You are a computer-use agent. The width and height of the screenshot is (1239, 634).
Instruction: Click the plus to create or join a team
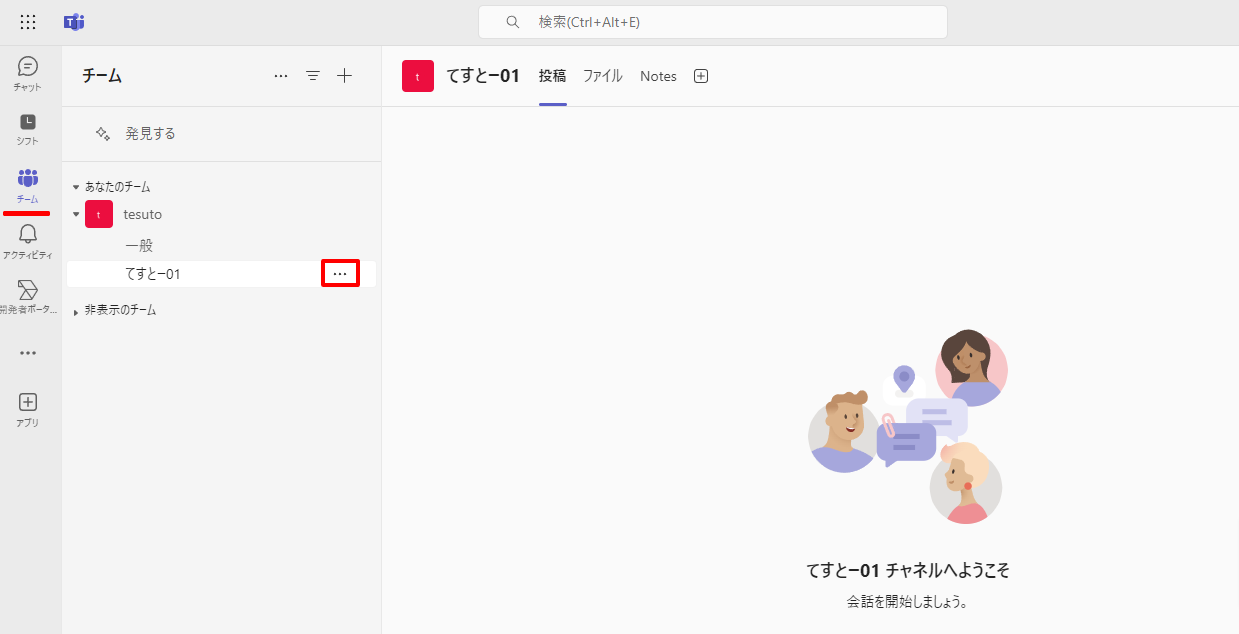[344, 76]
